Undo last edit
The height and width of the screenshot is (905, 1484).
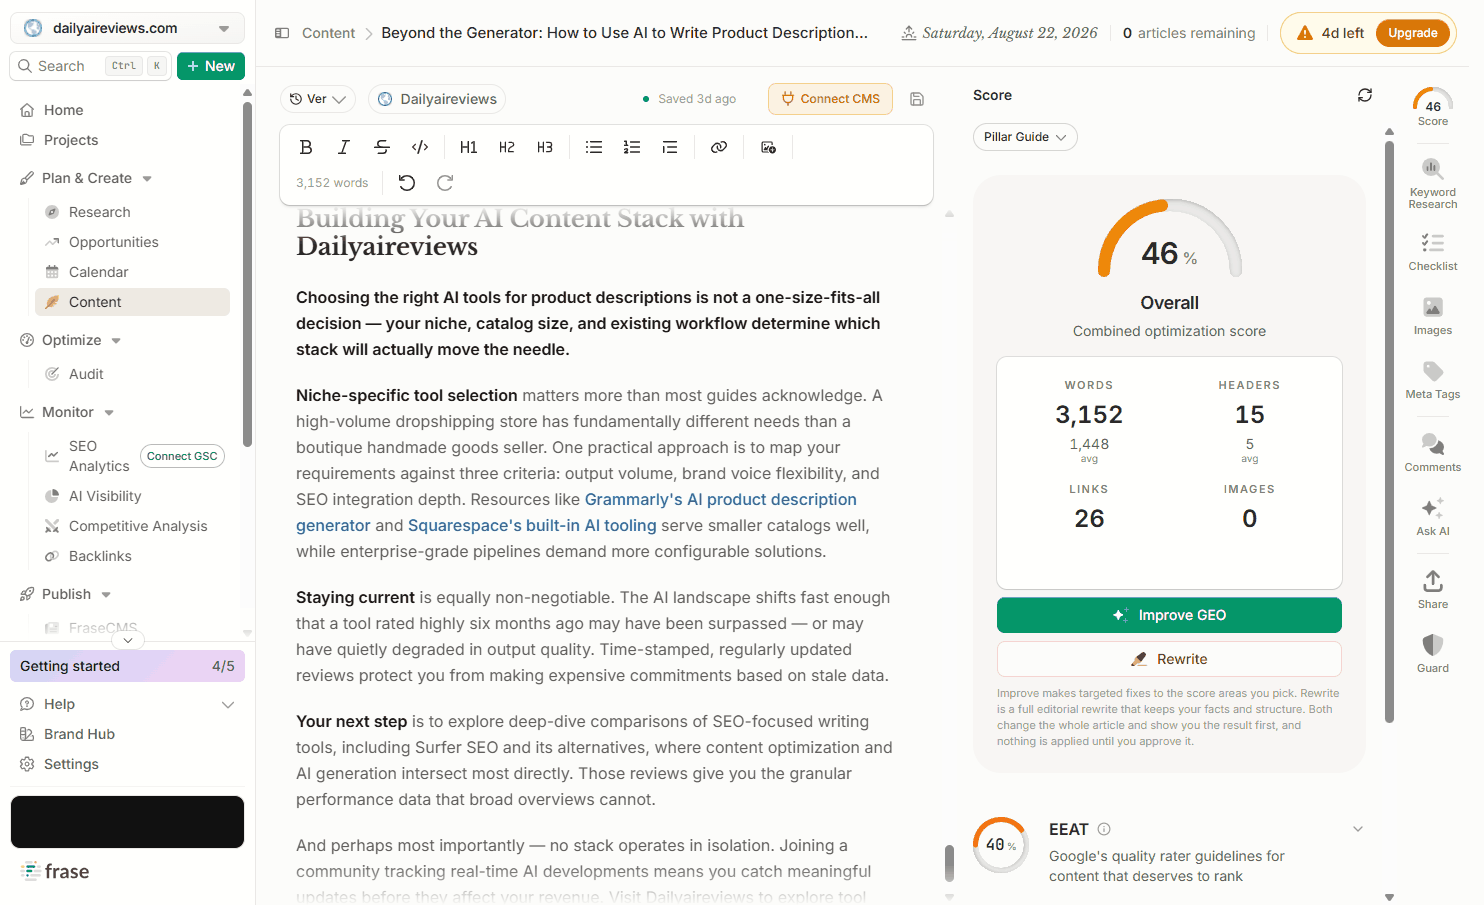tap(407, 183)
